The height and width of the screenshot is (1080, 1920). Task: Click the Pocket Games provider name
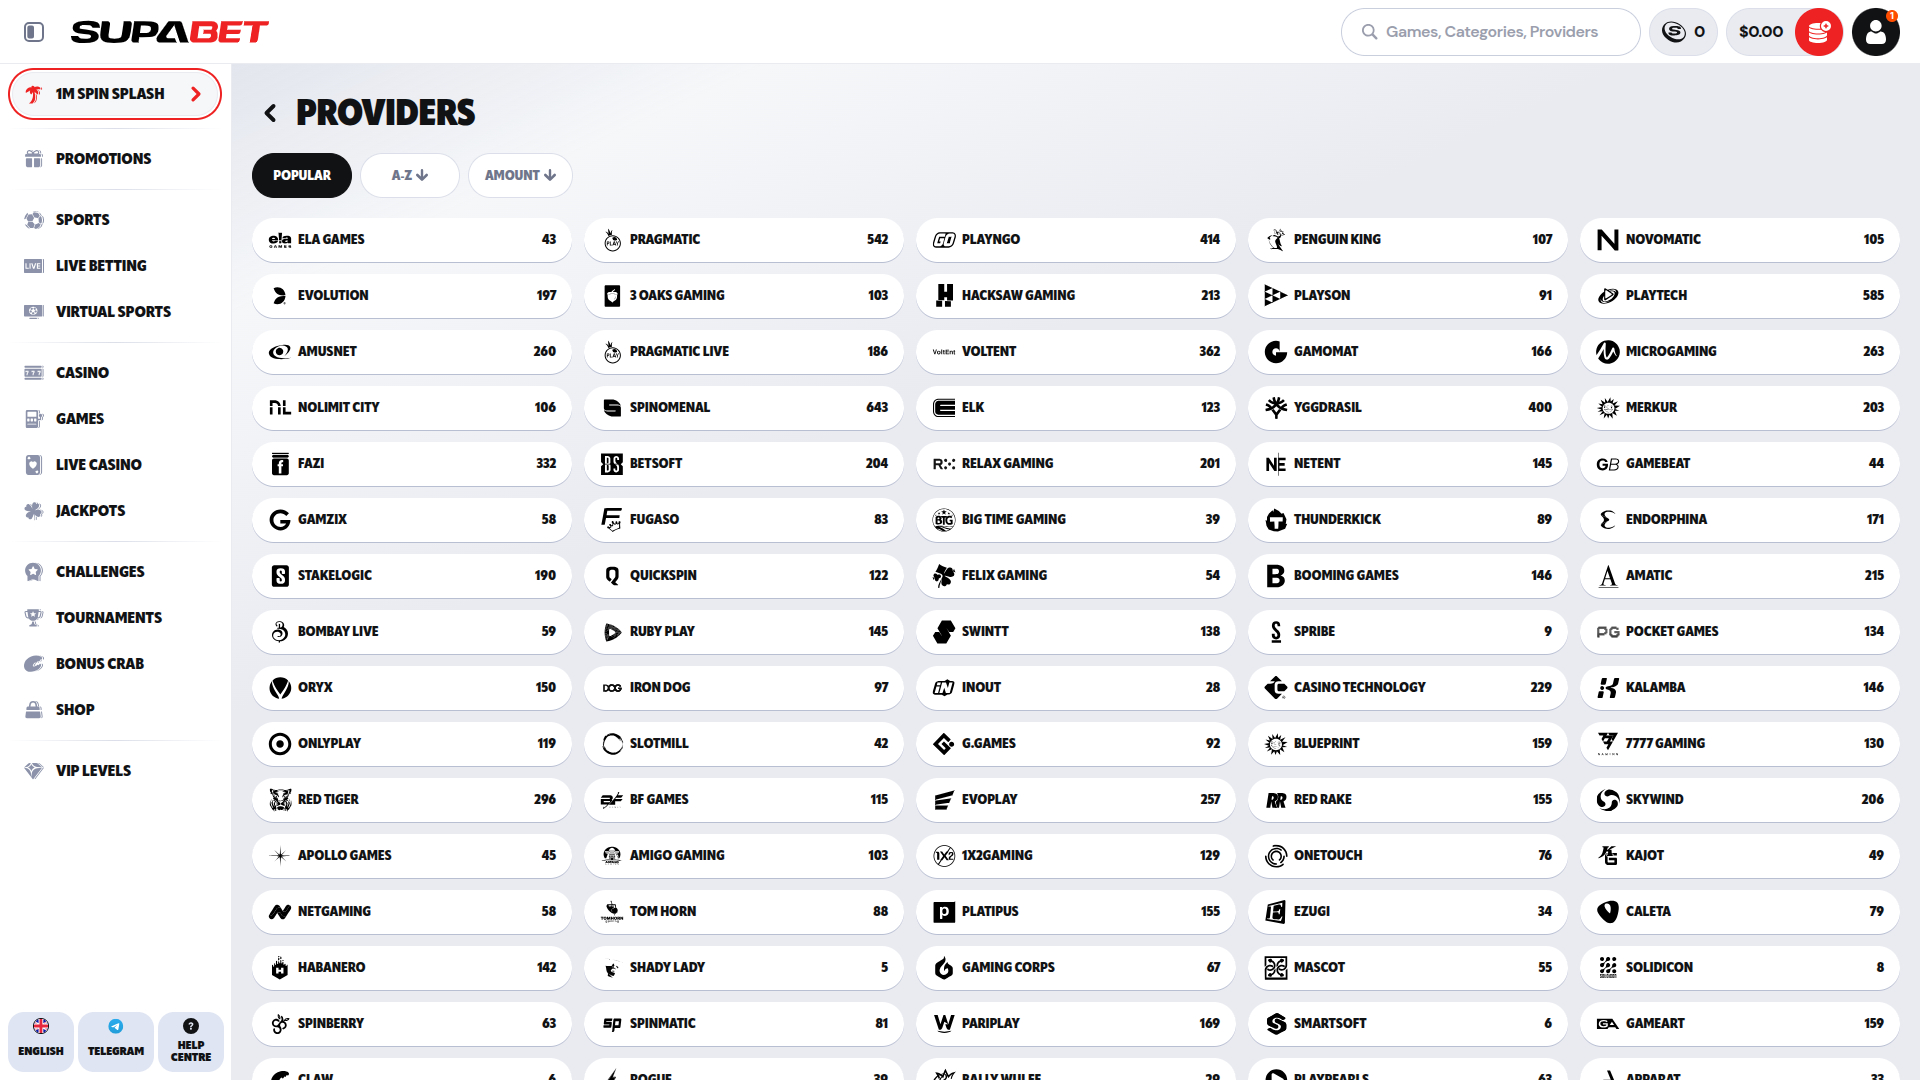(1672, 632)
